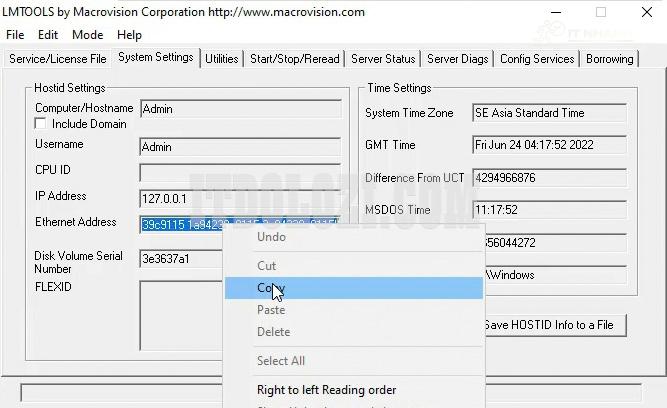Choose Copy from the context menu
This screenshot has width=667, height=408.
click(270, 288)
